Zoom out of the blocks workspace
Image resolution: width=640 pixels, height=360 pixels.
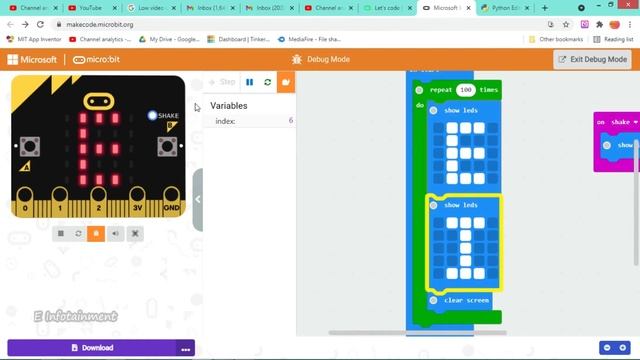[607, 348]
